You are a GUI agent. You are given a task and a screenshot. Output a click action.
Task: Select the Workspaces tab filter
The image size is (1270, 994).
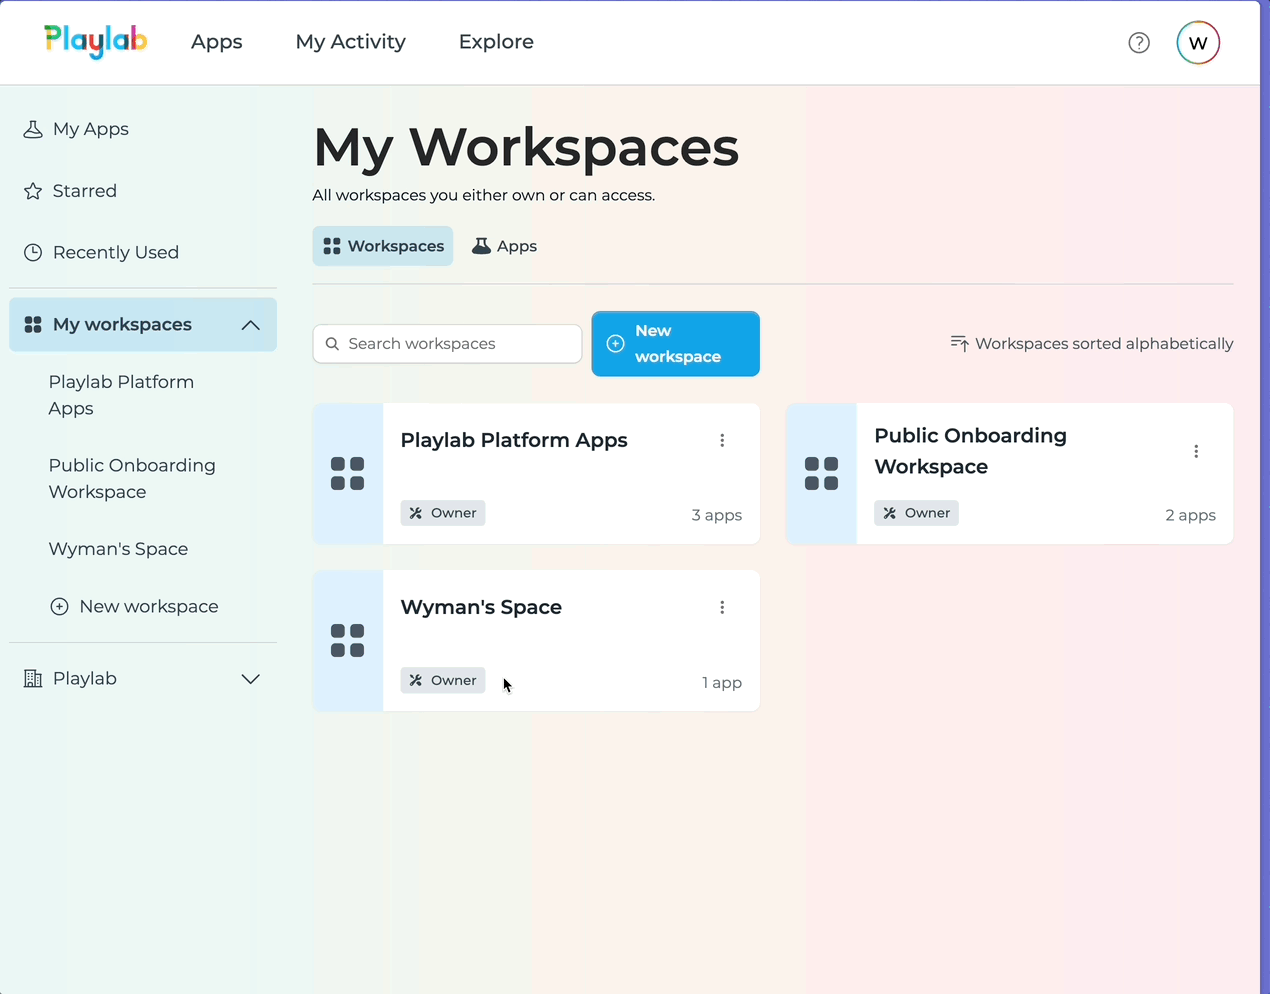[x=382, y=245]
